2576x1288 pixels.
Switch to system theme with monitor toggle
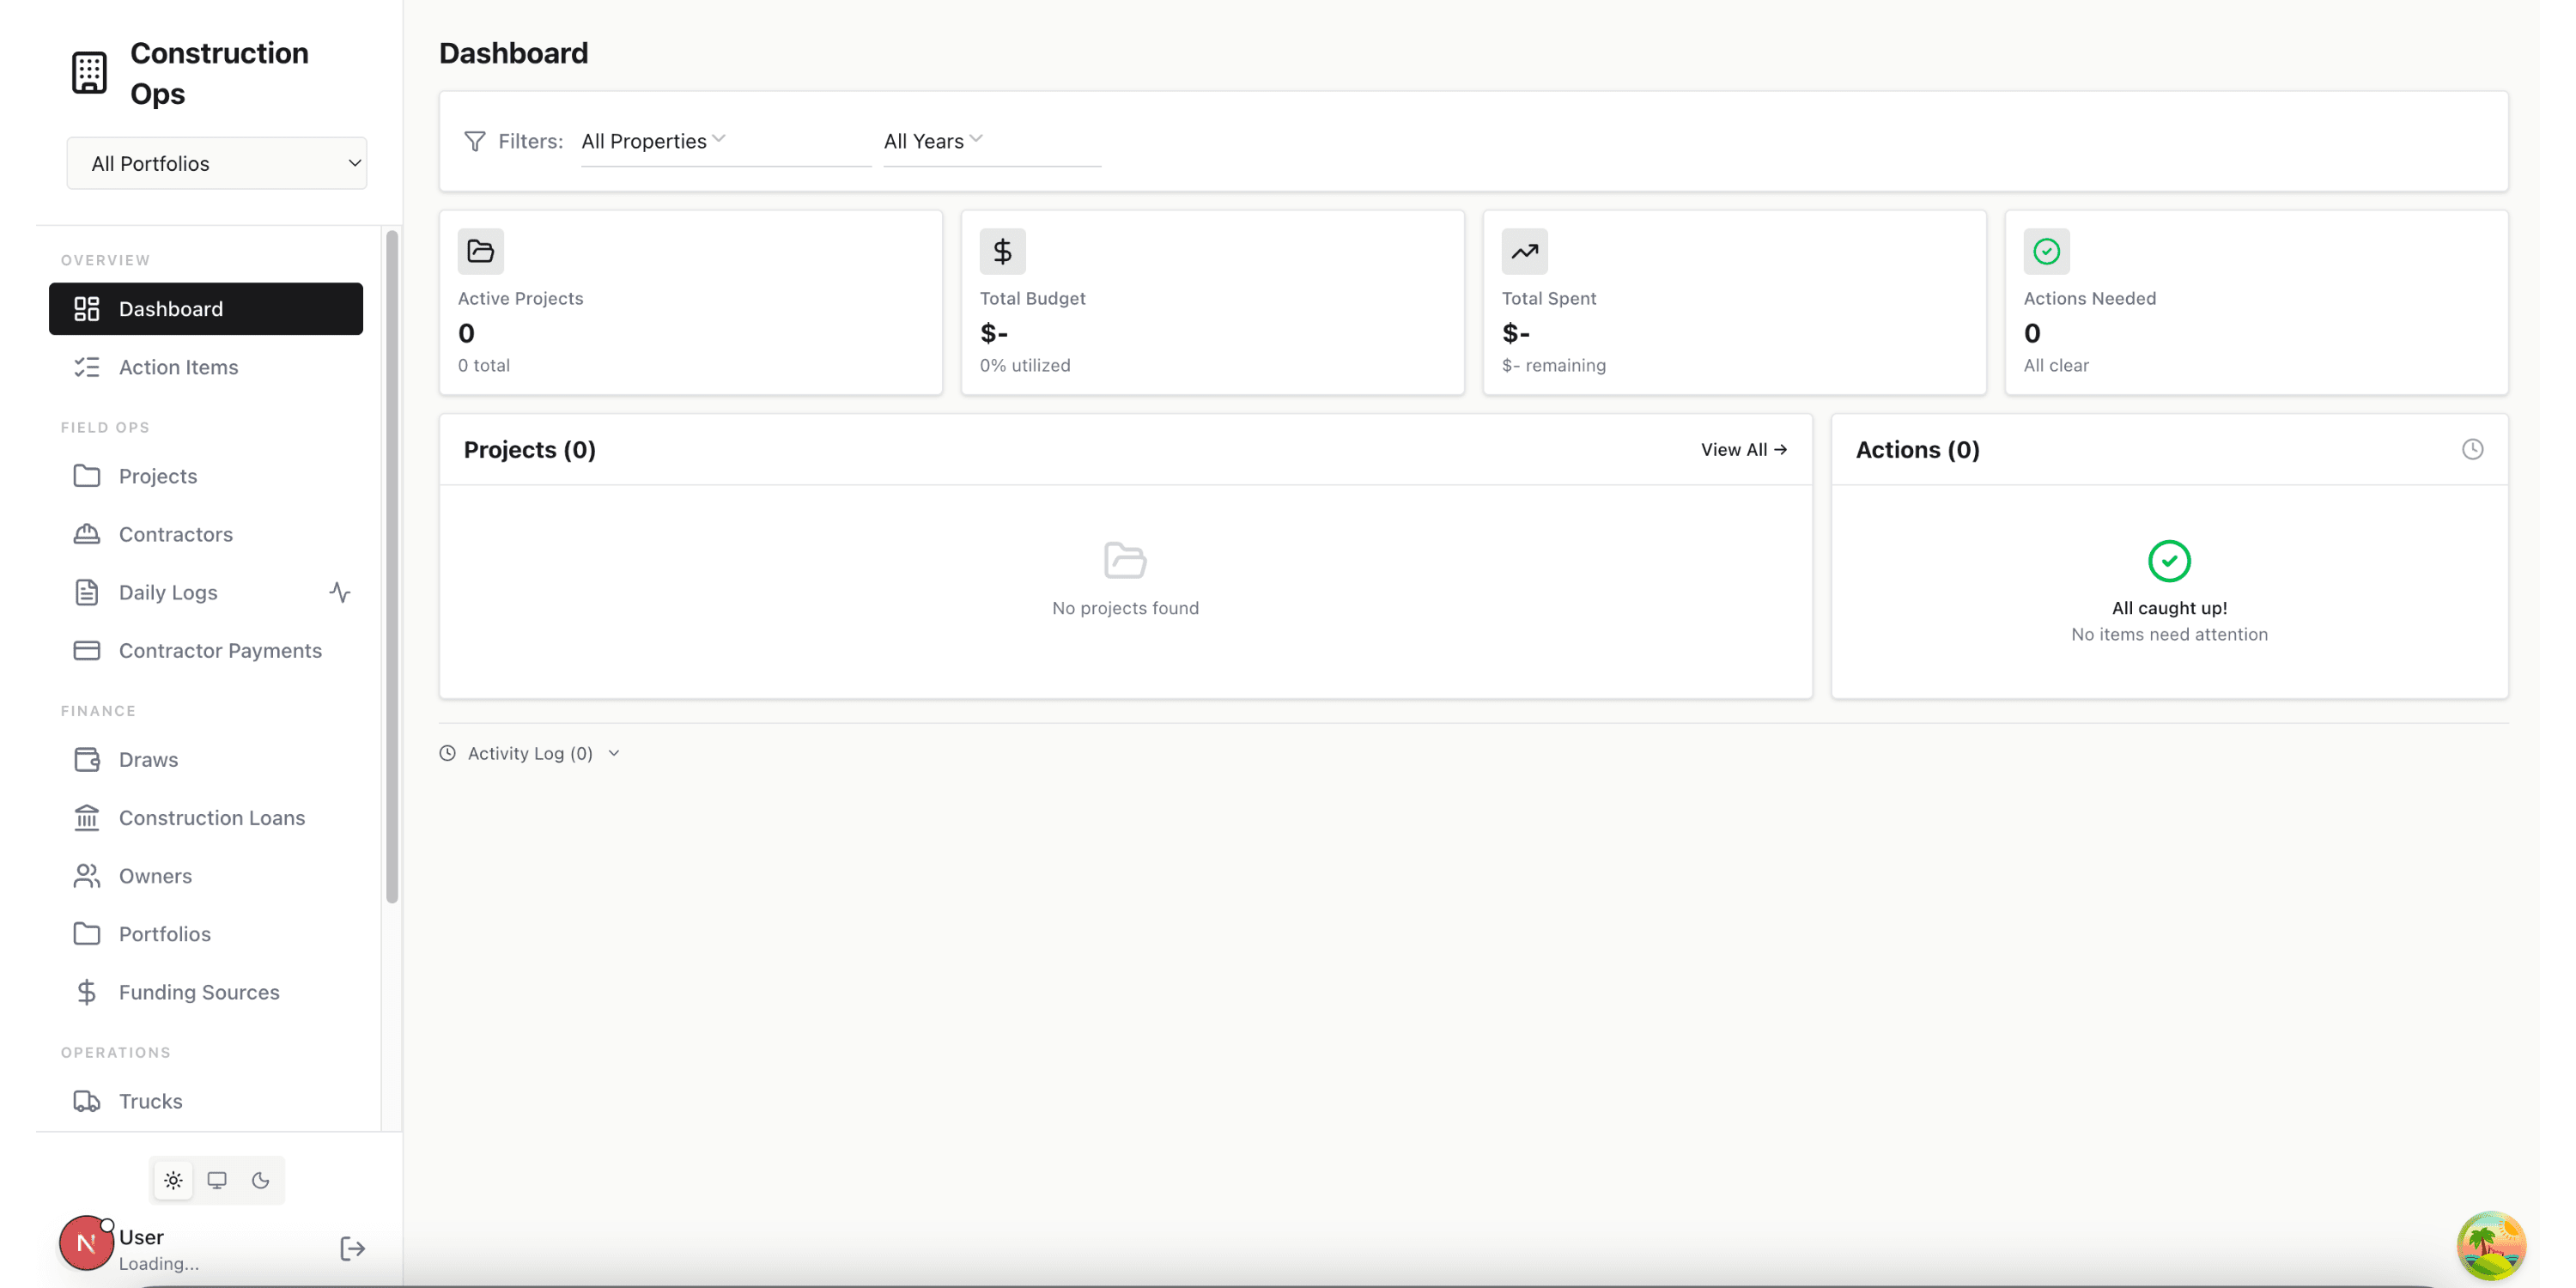coord(217,1180)
